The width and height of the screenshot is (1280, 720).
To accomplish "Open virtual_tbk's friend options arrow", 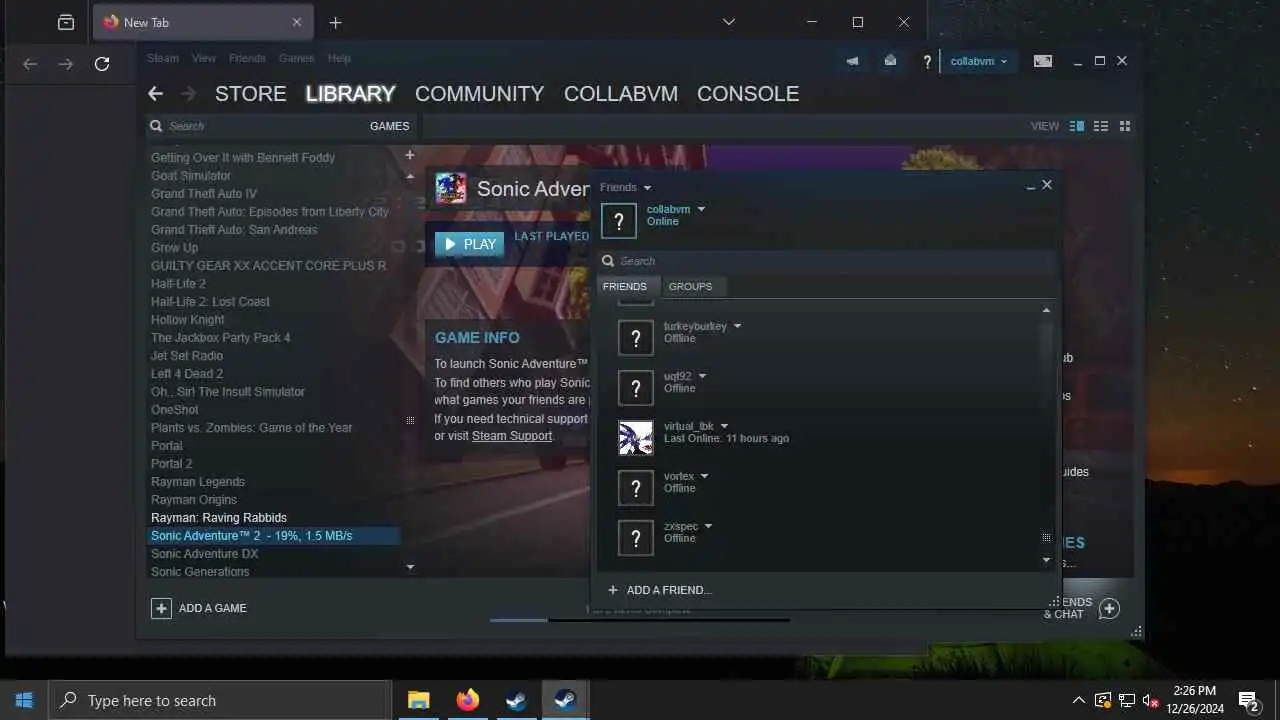I will point(725,426).
